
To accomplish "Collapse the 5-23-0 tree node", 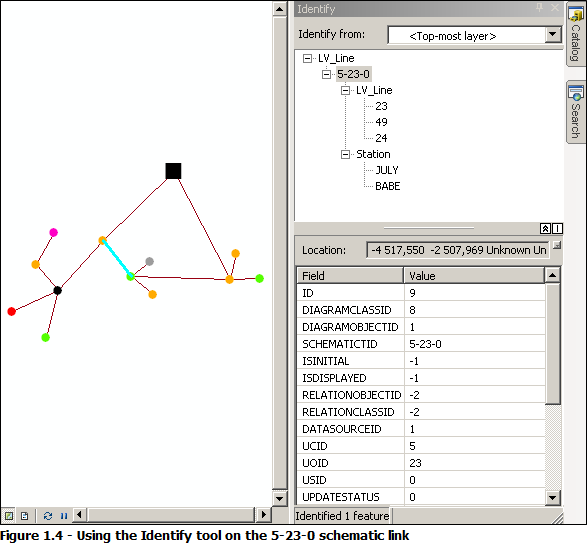I will tap(326, 74).
